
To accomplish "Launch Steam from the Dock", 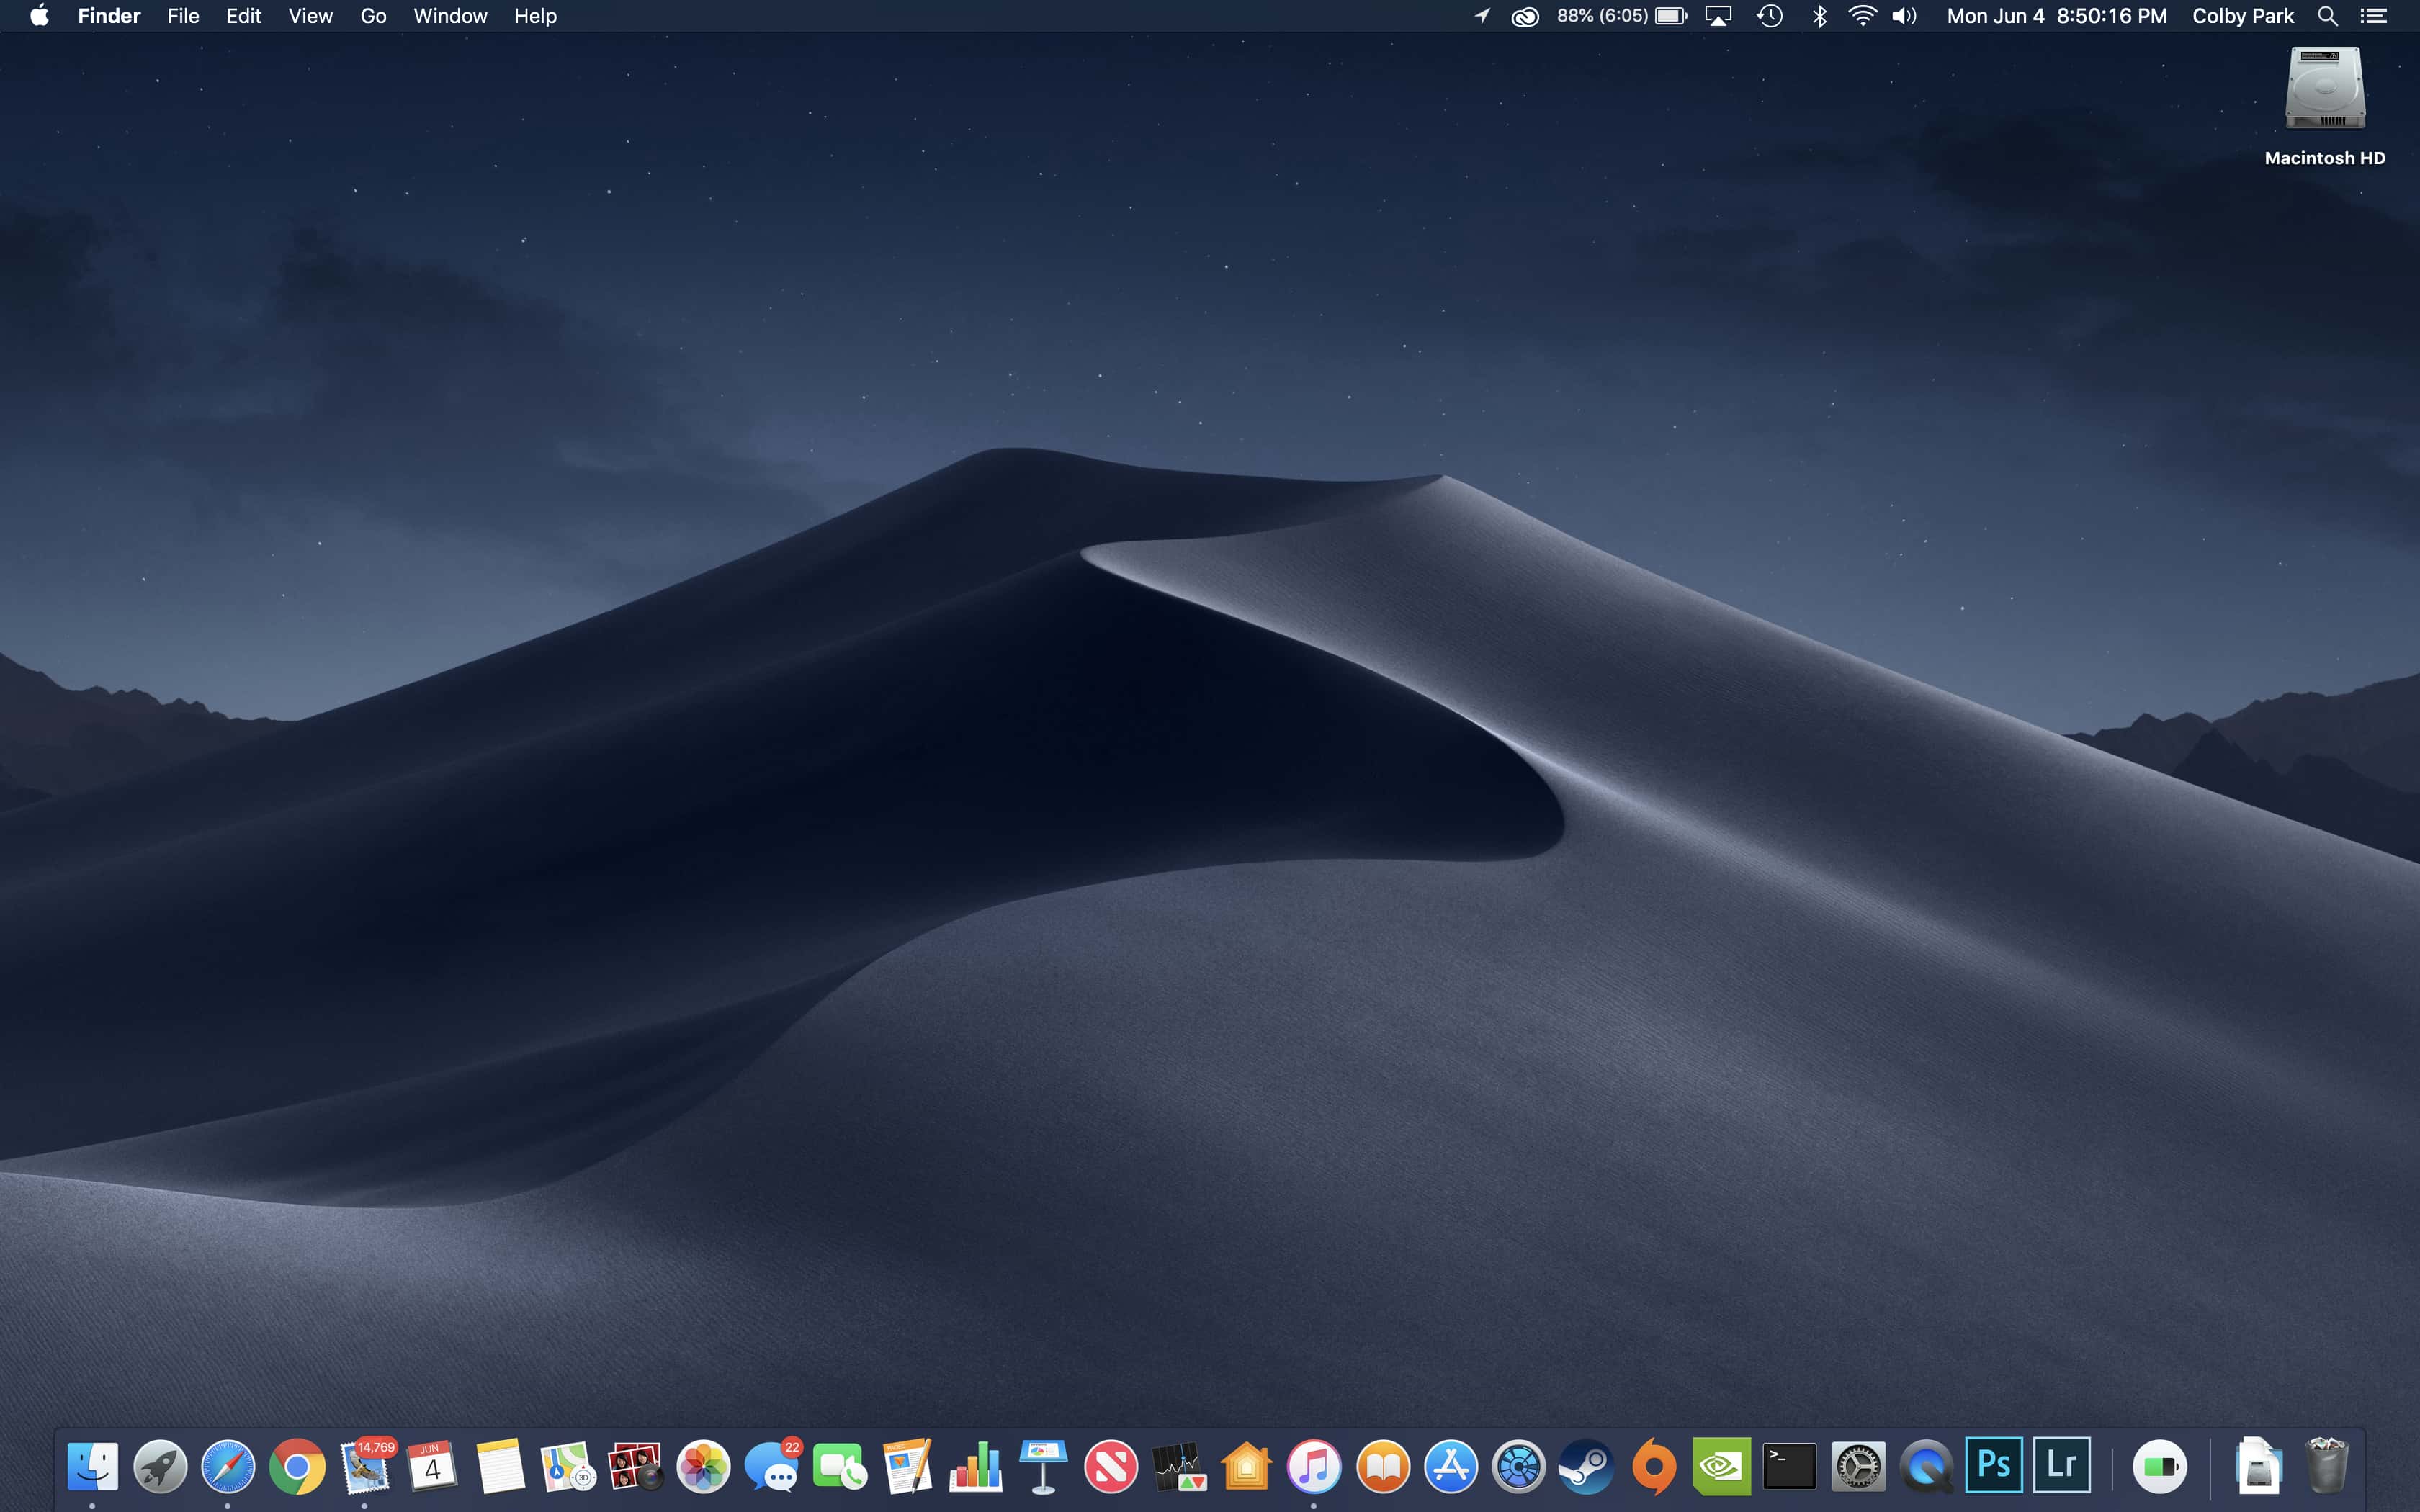I will pyautogui.click(x=1586, y=1467).
